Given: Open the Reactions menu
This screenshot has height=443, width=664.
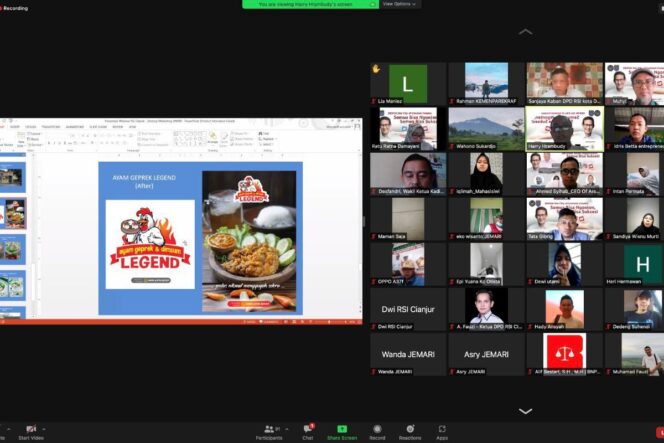Looking at the screenshot, I should point(410,431).
